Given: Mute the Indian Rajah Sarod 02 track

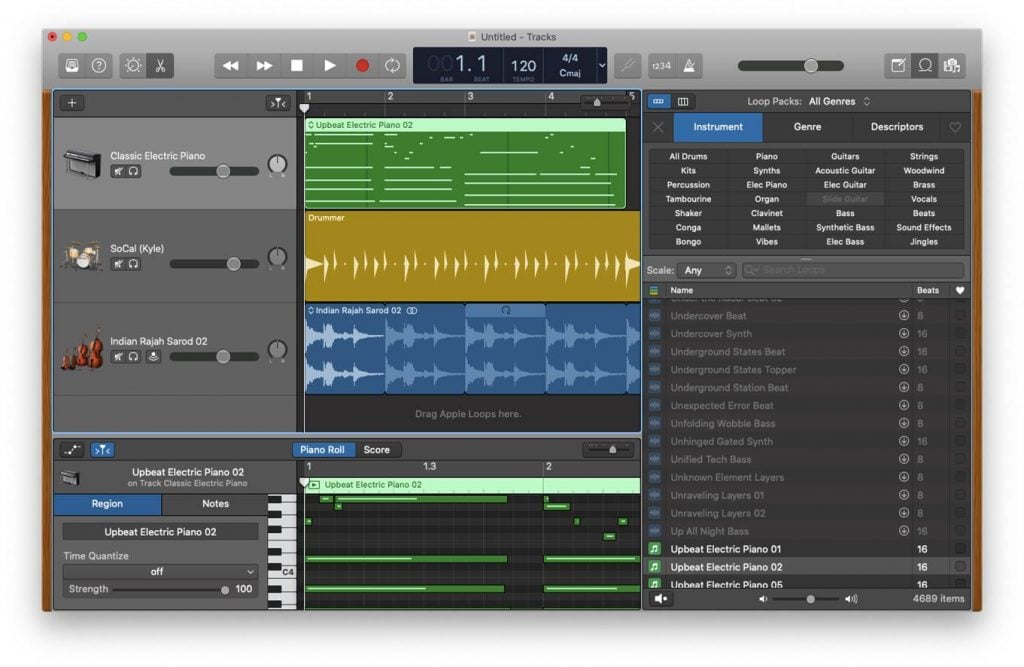Looking at the screenshot, I should point(118,357).
